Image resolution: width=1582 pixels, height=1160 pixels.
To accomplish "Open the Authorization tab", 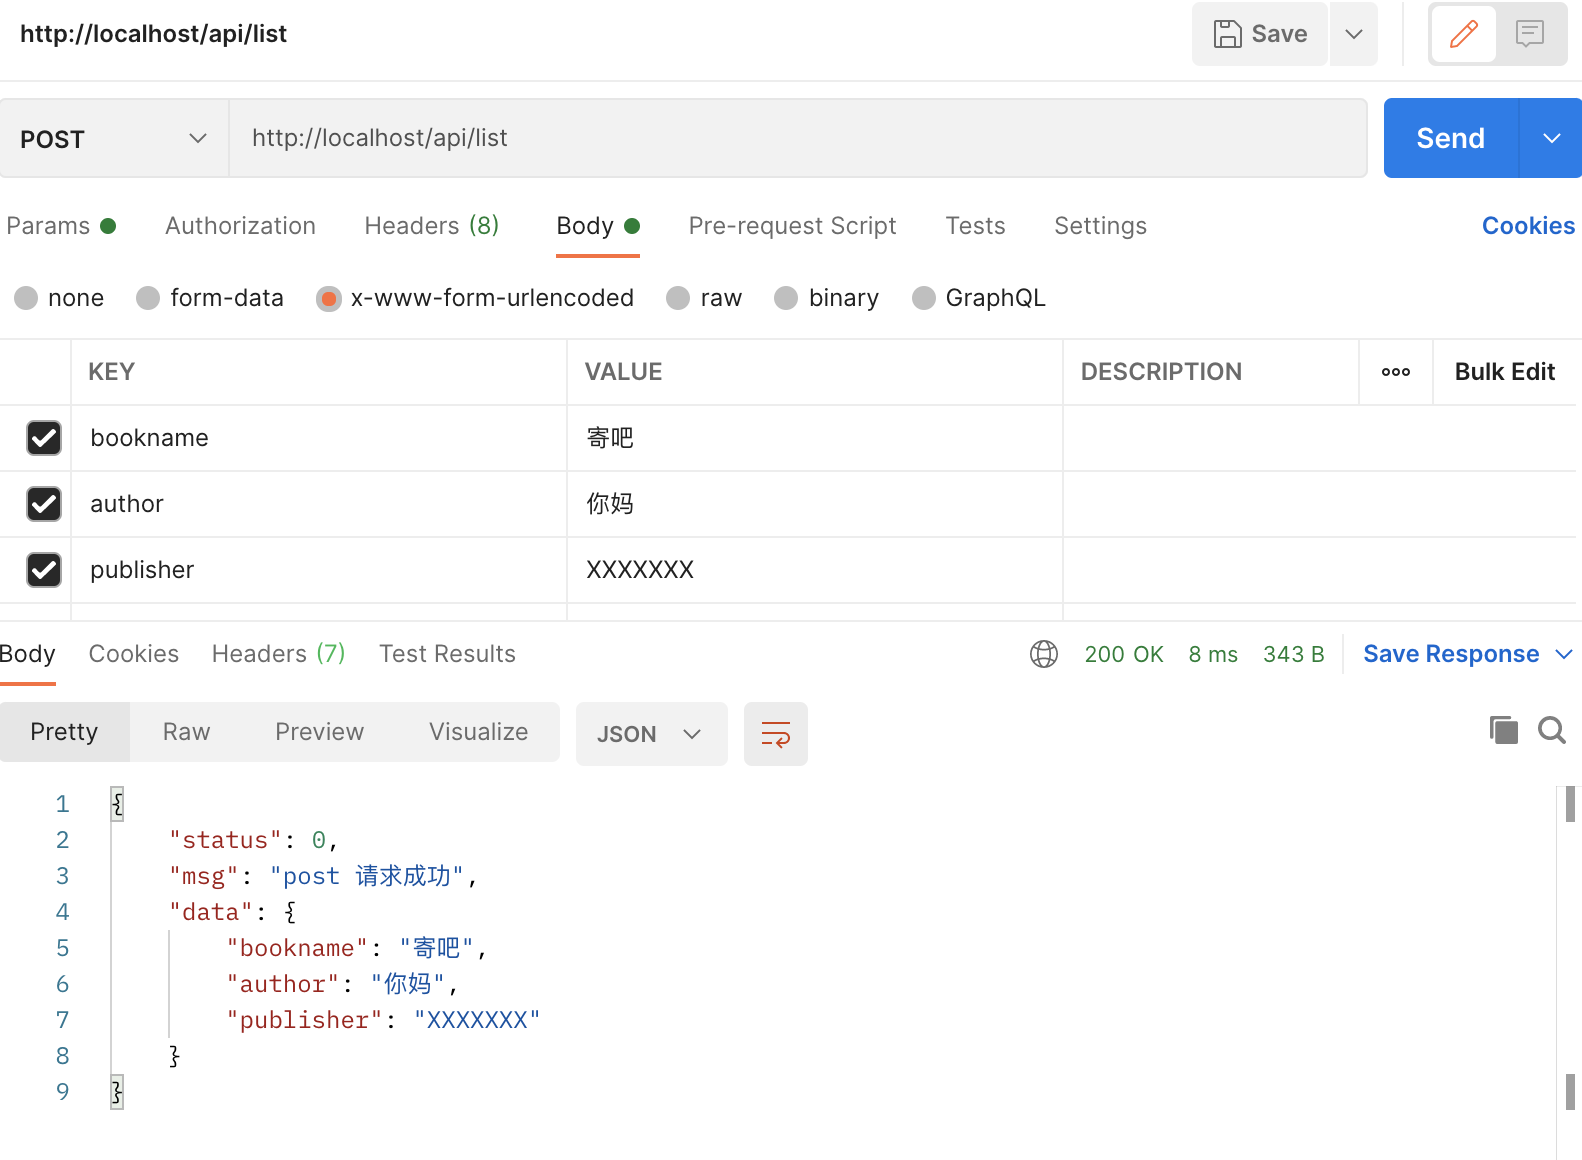I will point(240,226).
